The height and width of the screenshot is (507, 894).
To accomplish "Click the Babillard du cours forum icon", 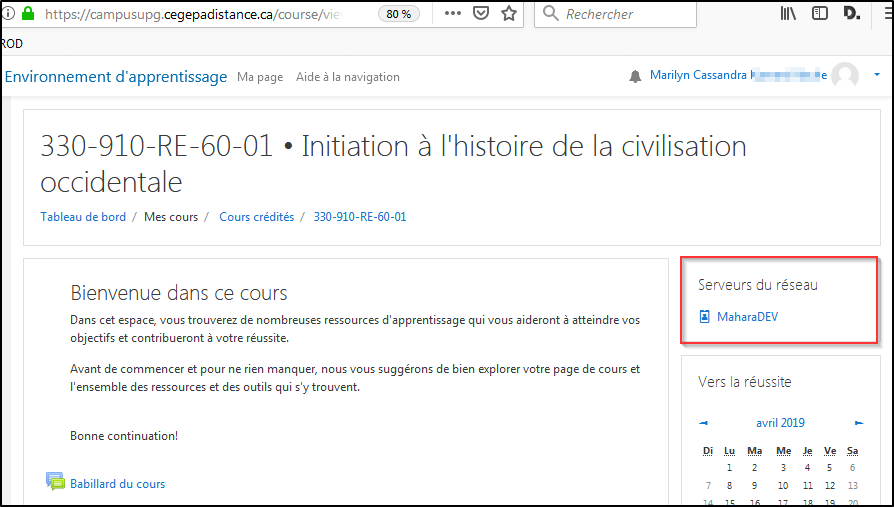I will point(55,482).
